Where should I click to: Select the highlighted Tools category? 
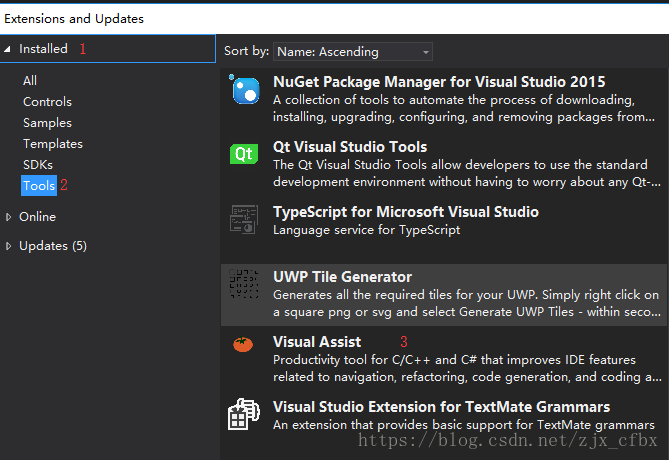pos(39,186)
